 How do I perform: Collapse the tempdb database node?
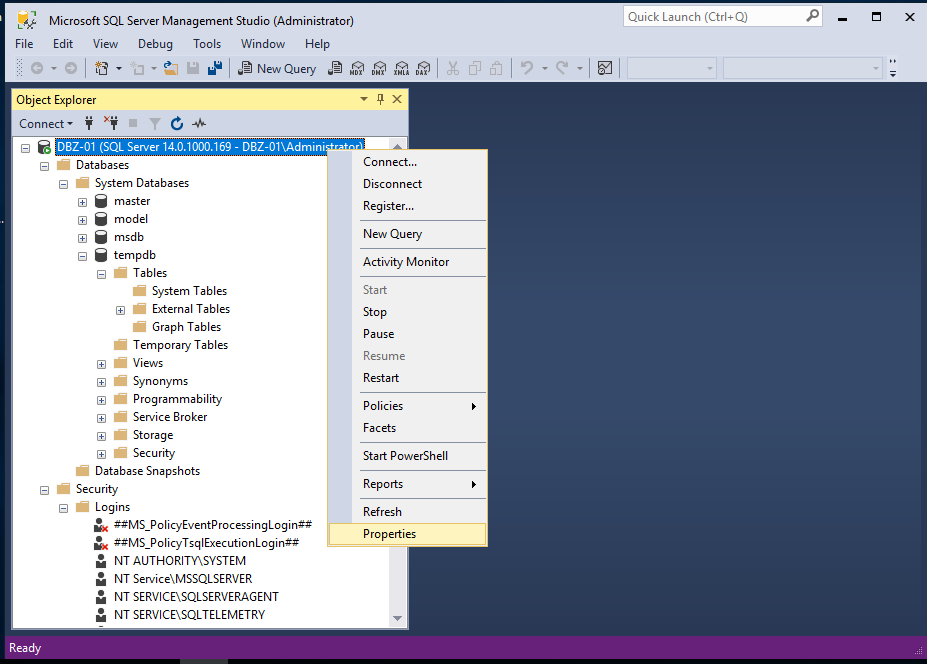tap(82, 257)
